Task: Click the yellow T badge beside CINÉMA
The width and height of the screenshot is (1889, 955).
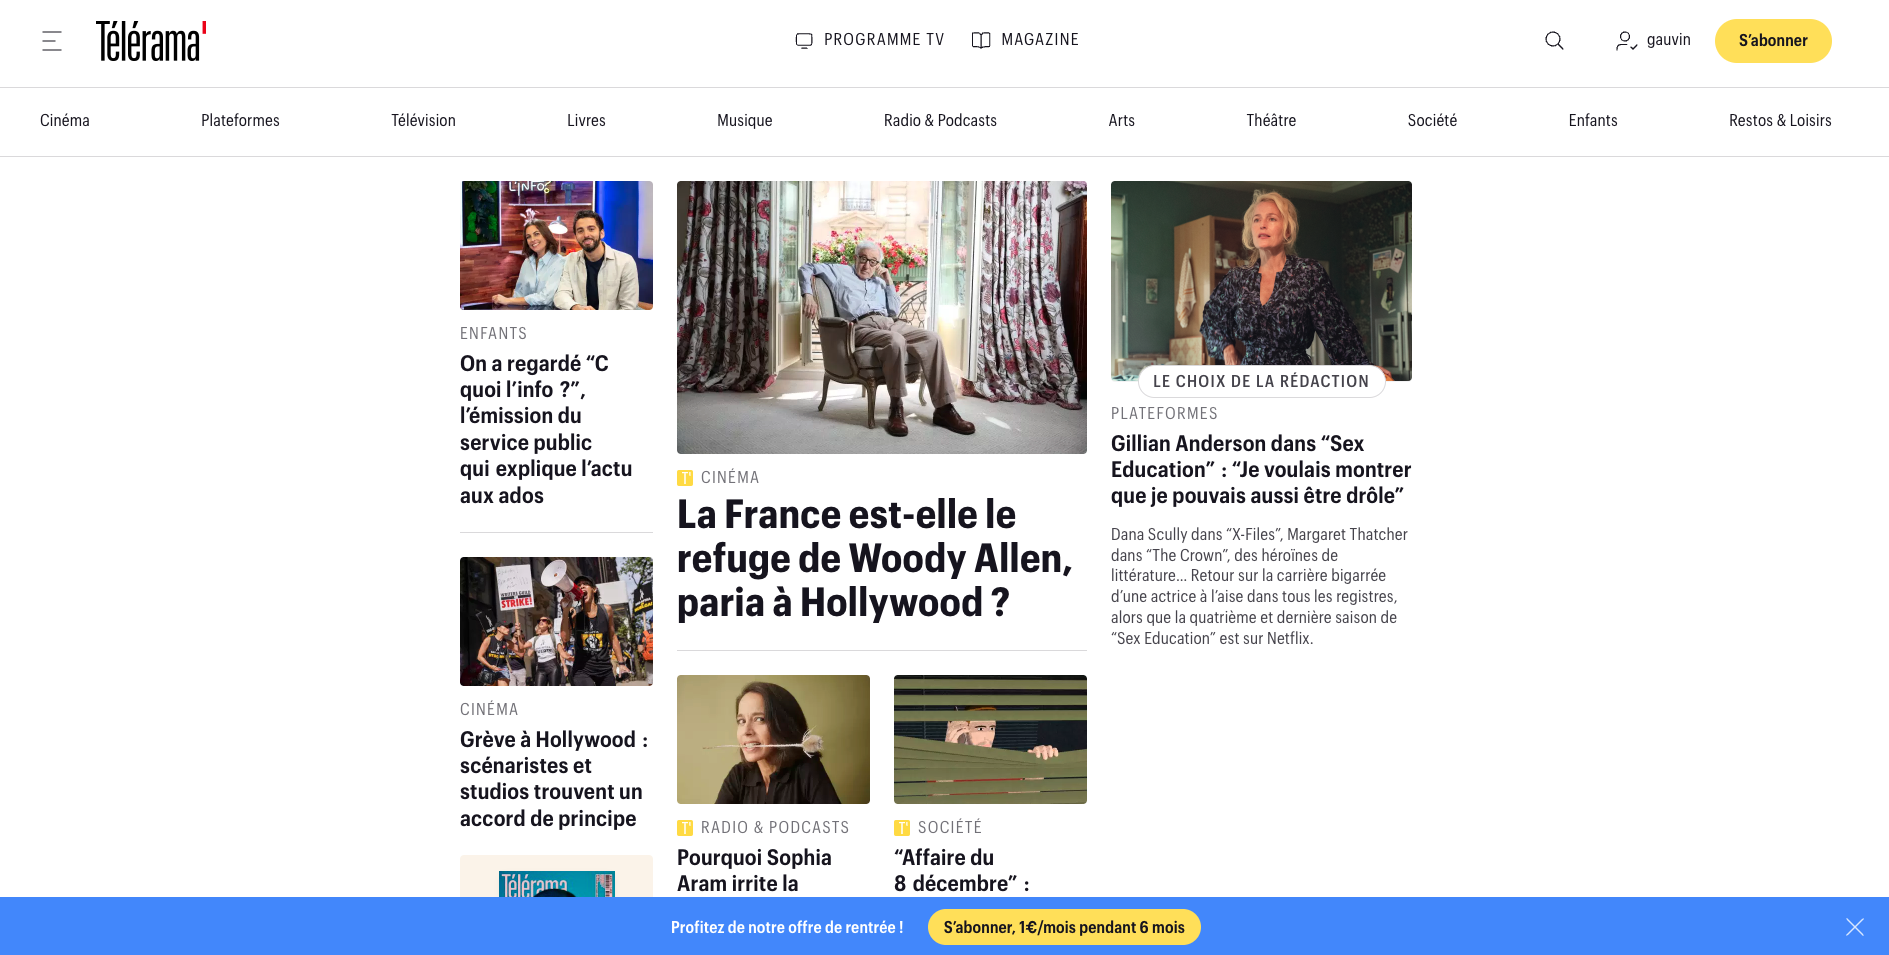Action: coord(686,477)
